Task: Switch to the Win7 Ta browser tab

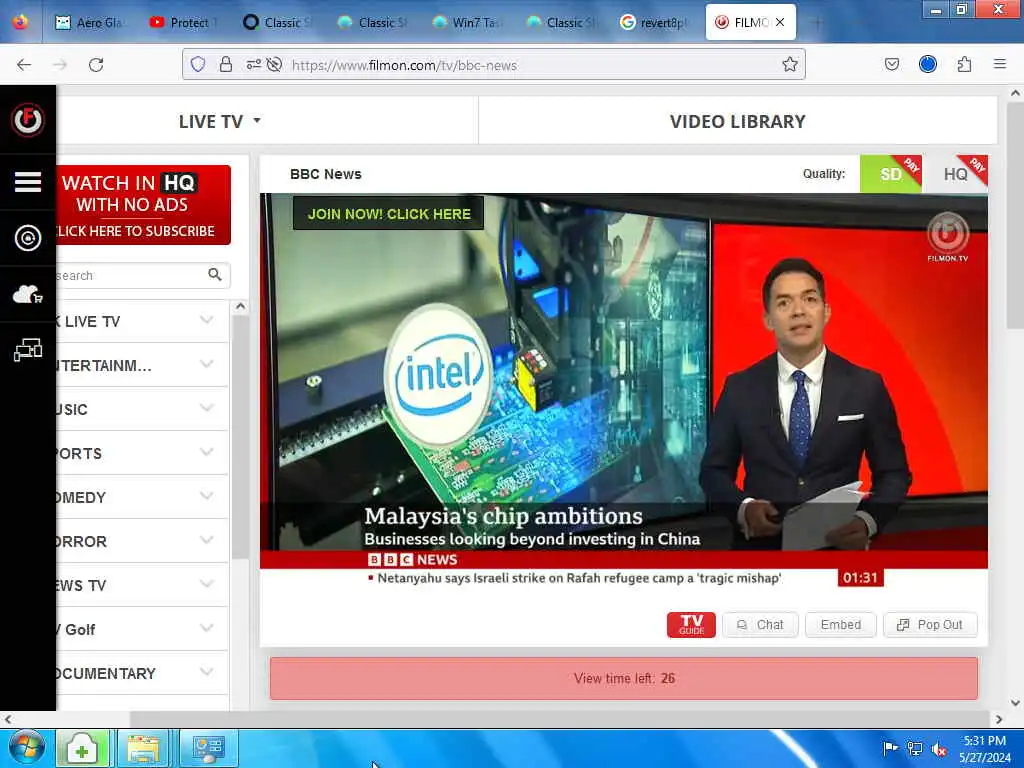Action: click(468, 22)
